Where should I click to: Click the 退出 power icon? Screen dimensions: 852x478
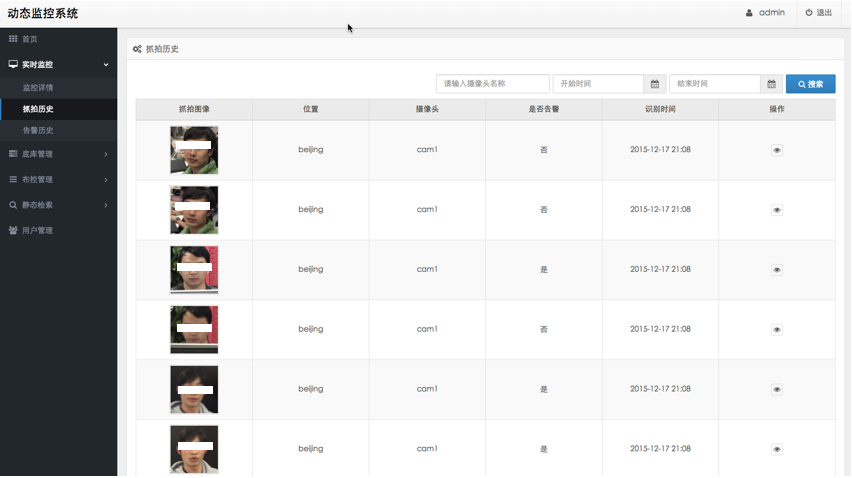coord(809,13)
